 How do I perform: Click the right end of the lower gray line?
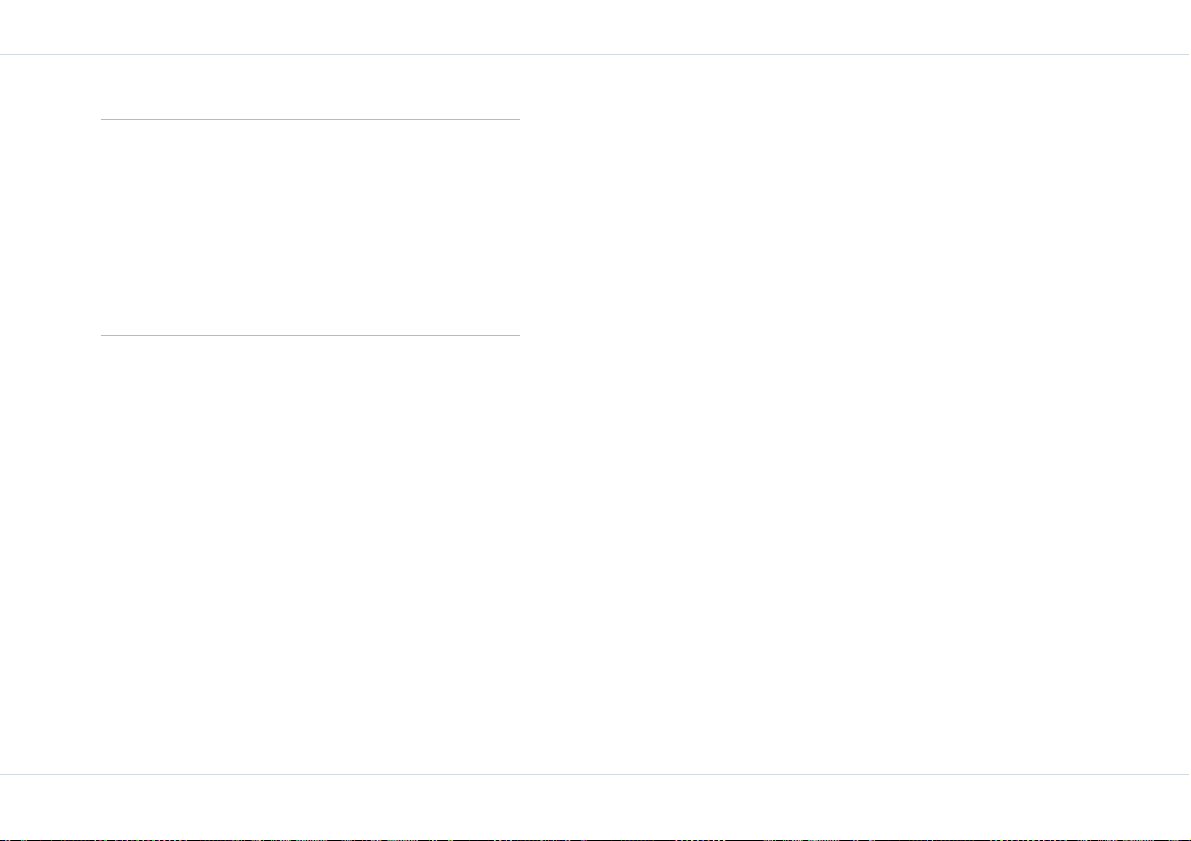click(x=518, y=335)
